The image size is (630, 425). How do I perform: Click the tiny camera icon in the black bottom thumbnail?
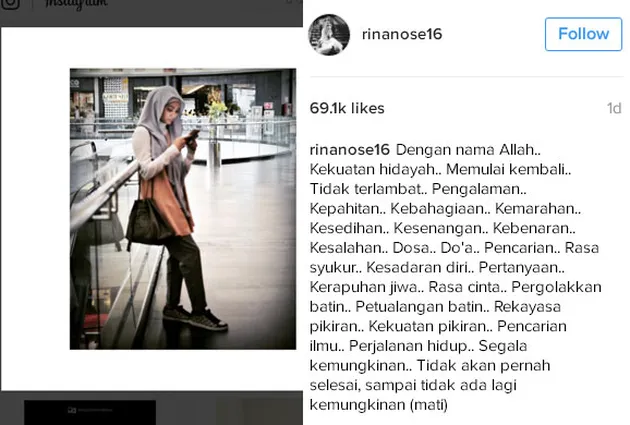pos(72,410)
